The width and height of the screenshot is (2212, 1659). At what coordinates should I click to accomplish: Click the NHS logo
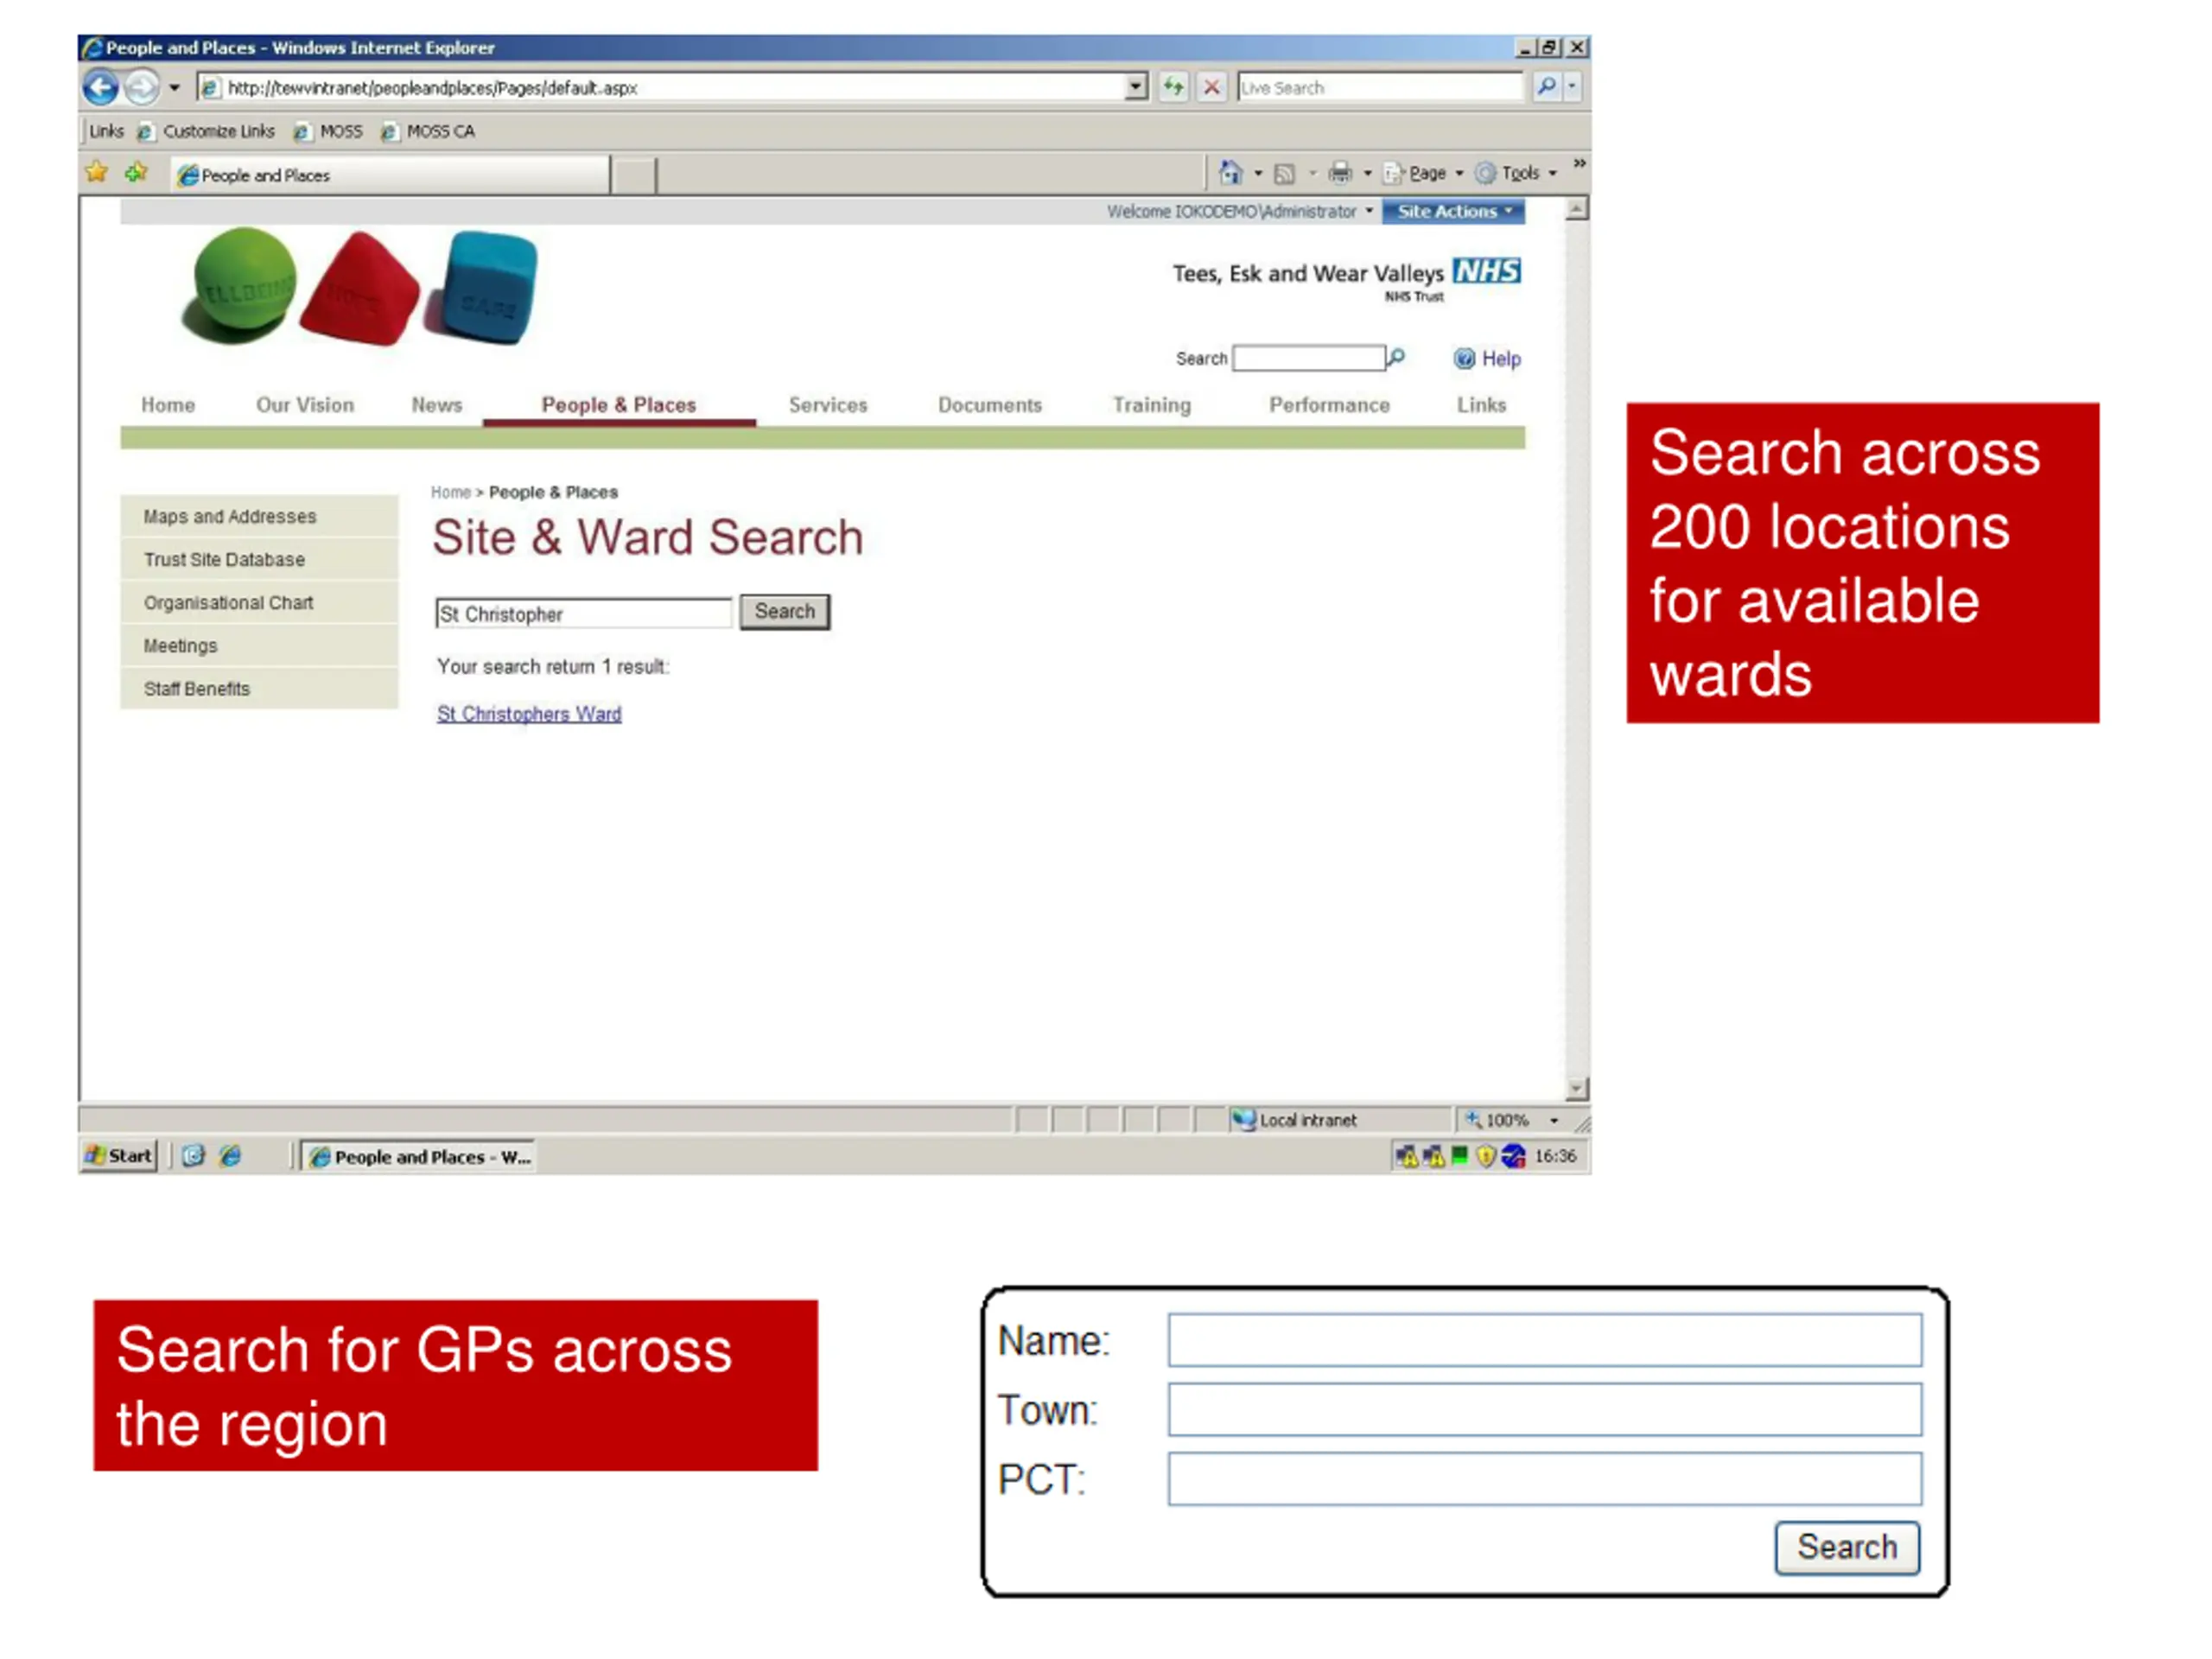[x=1487, y=271]
